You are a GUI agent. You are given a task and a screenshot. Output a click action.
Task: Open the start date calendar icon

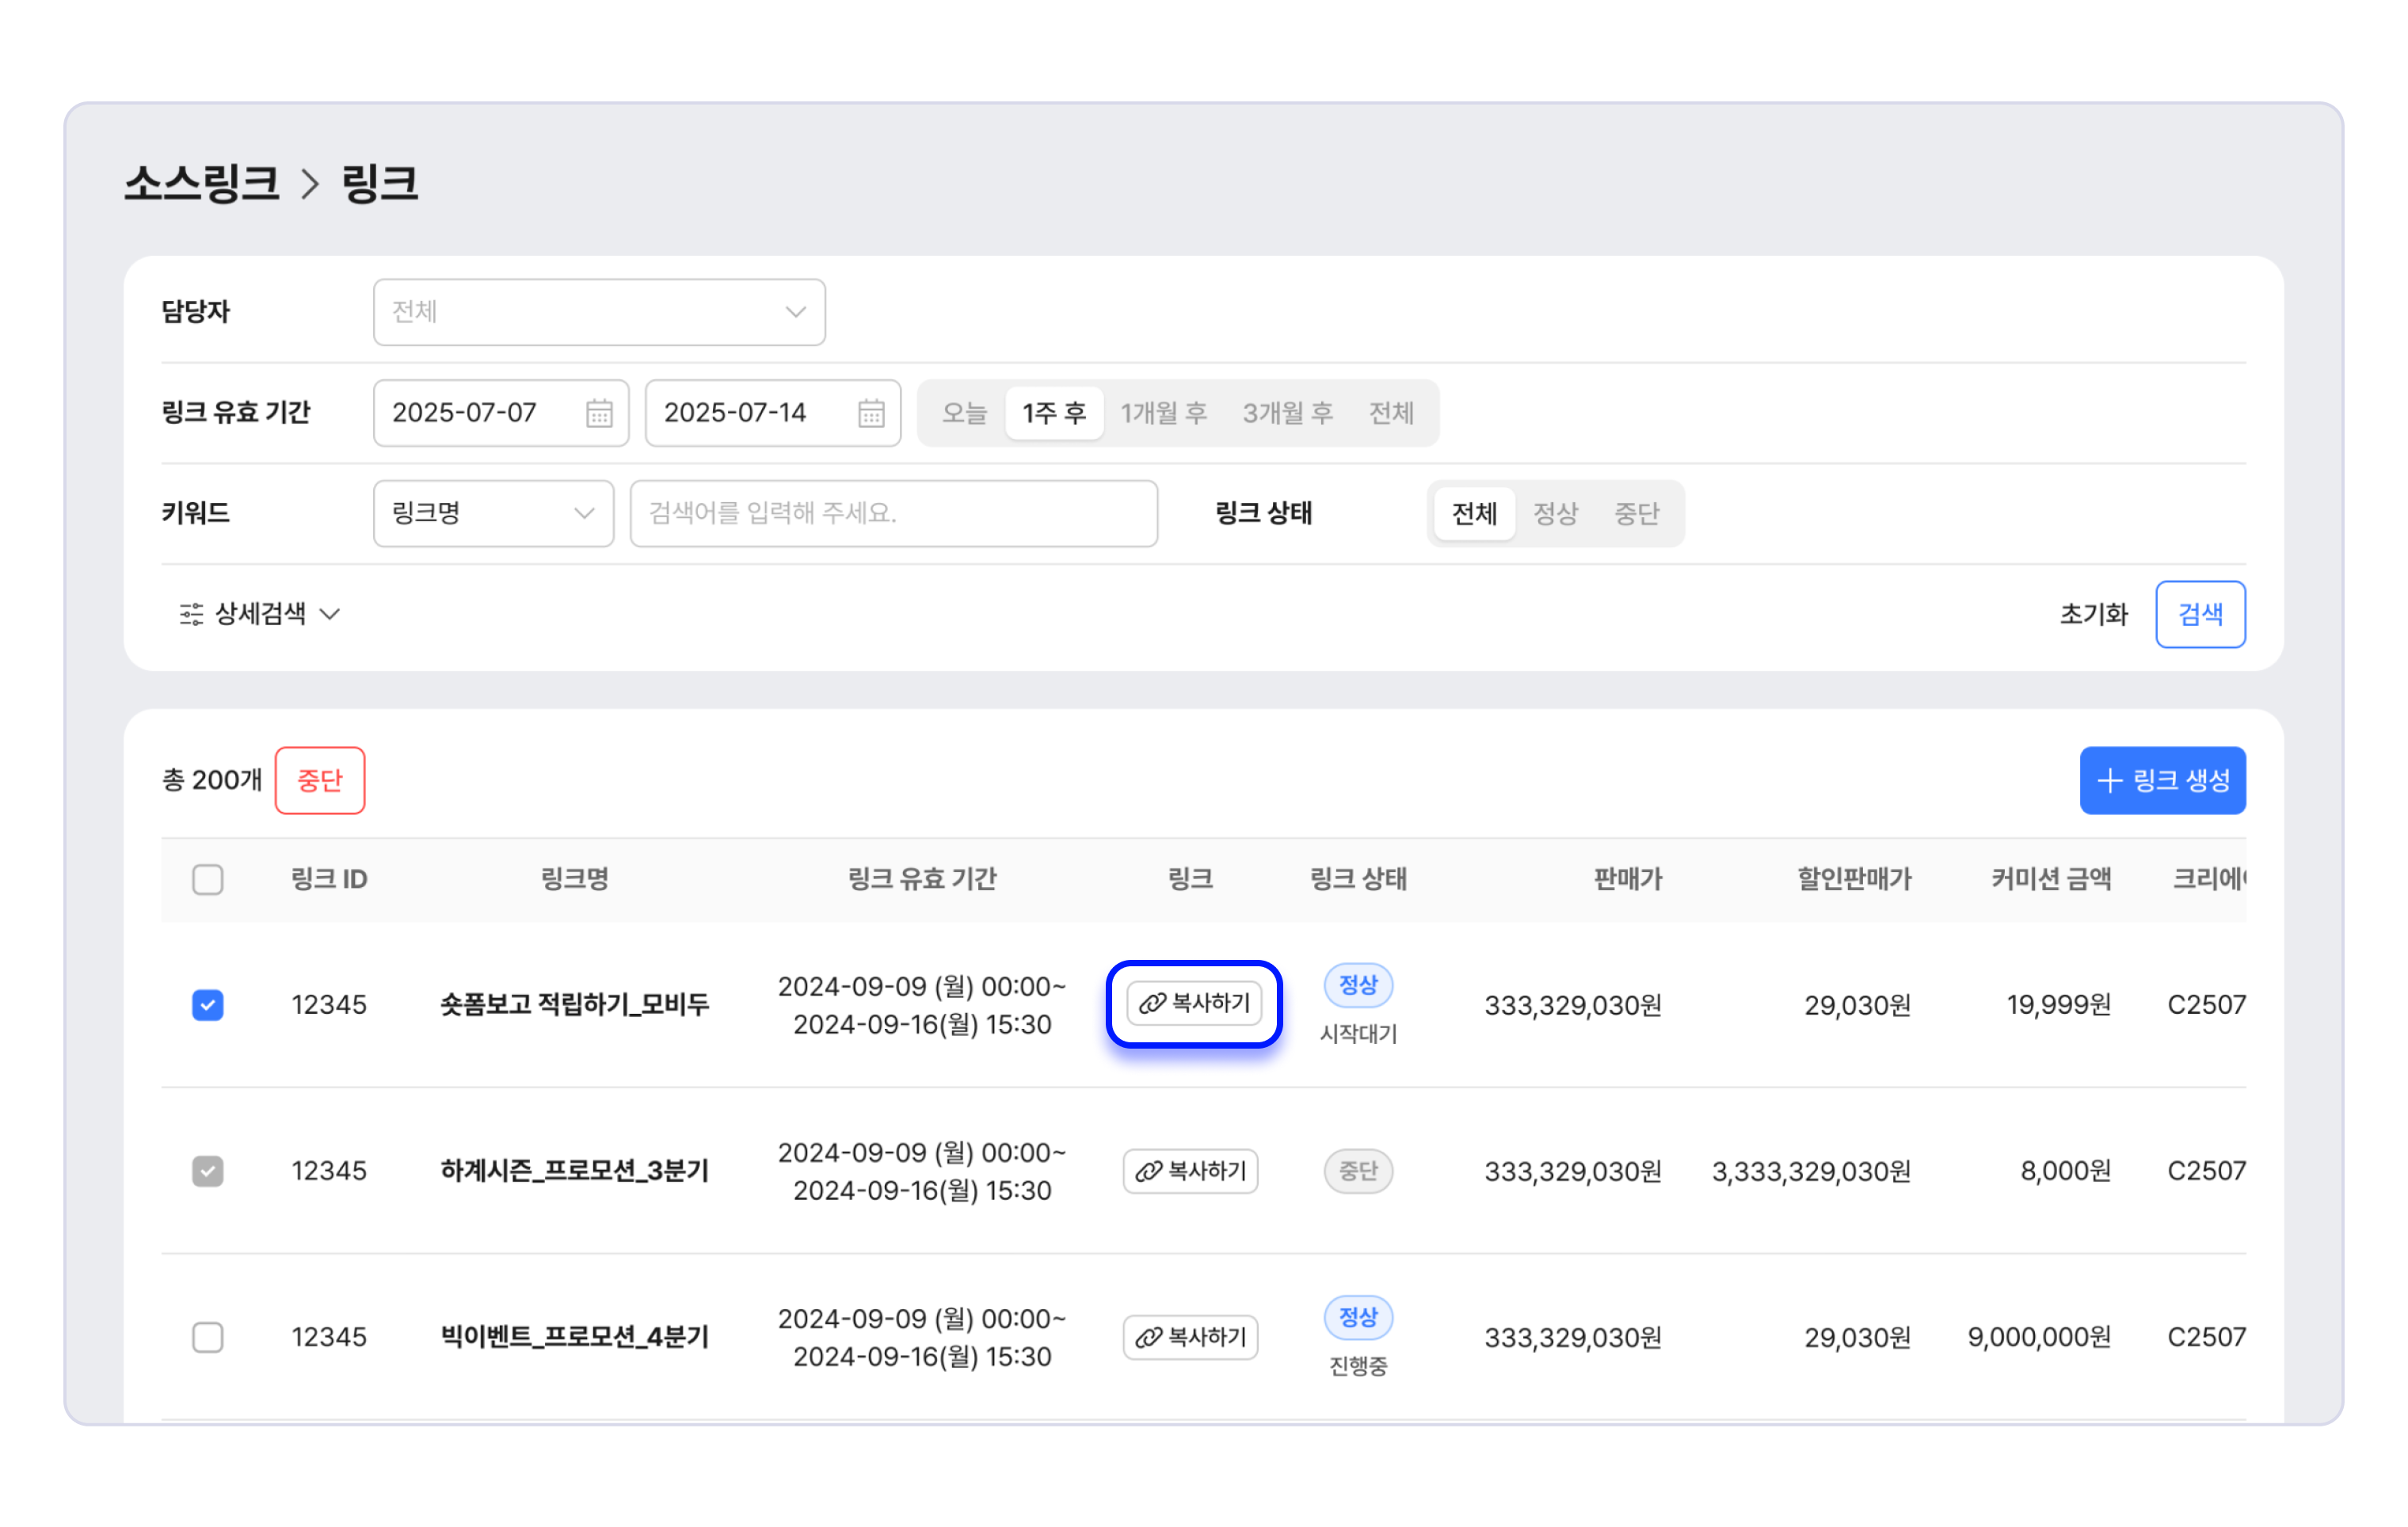599,413
